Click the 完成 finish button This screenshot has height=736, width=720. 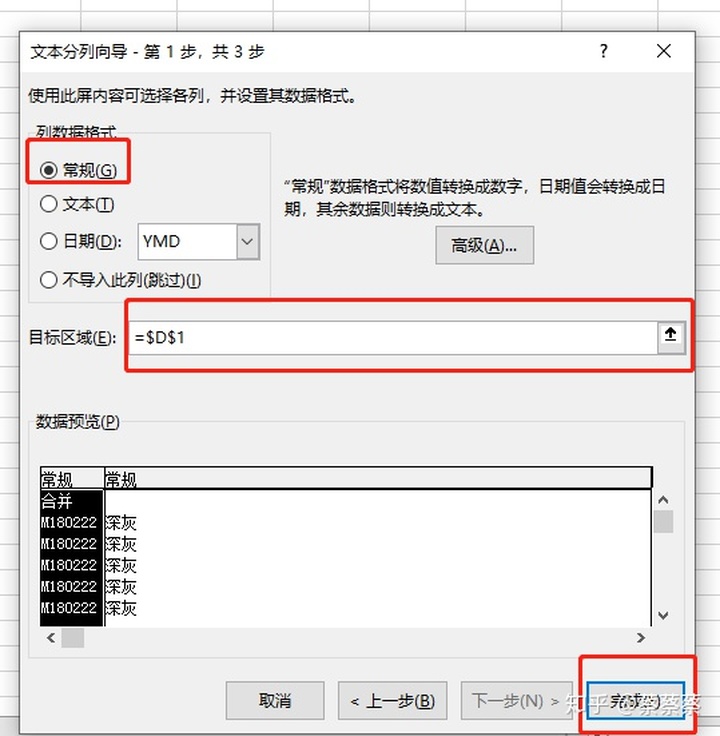tap(636, 701)
